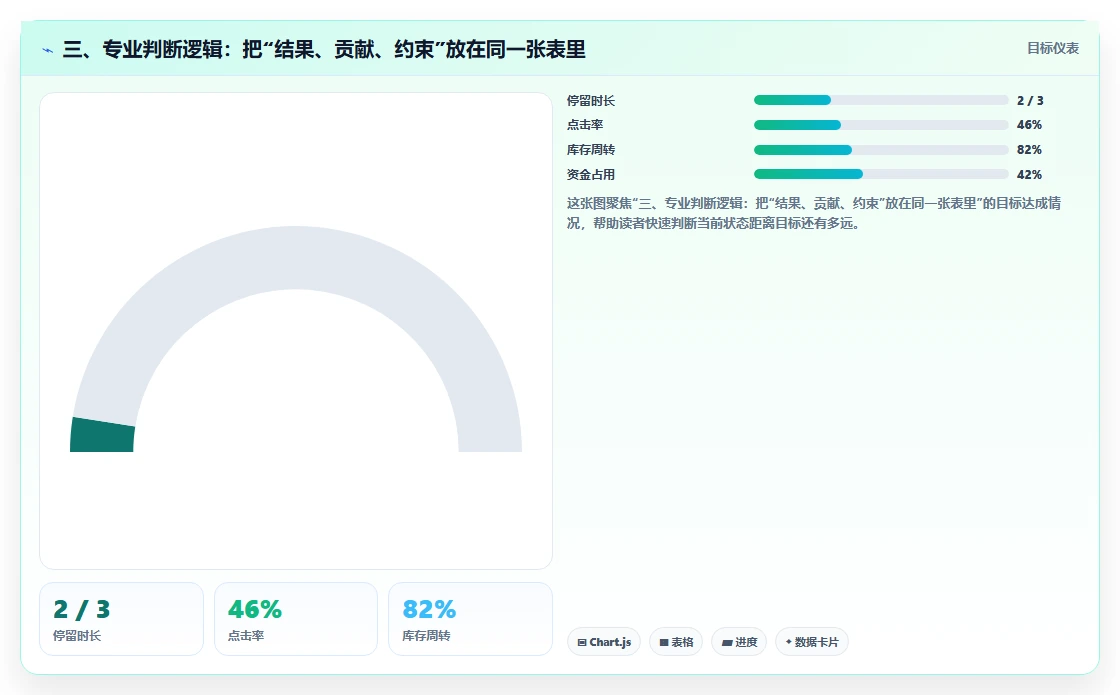Click the 2 / 3 value beside progress bar

tap(1030, 101)
